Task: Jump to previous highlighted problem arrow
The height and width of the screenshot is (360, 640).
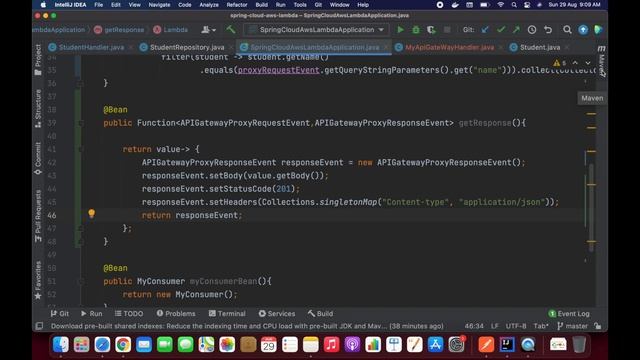Action: pos(575,63)
